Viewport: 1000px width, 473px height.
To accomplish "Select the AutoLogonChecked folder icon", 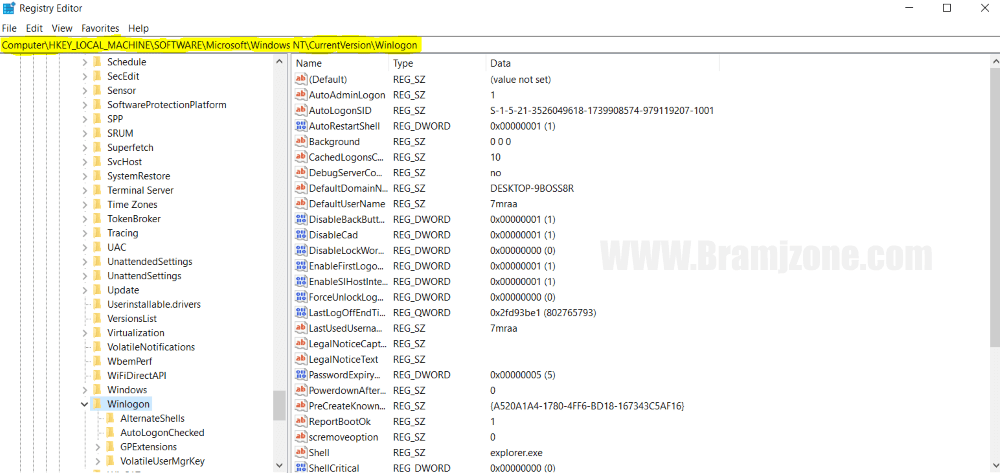I will [110, 432].
